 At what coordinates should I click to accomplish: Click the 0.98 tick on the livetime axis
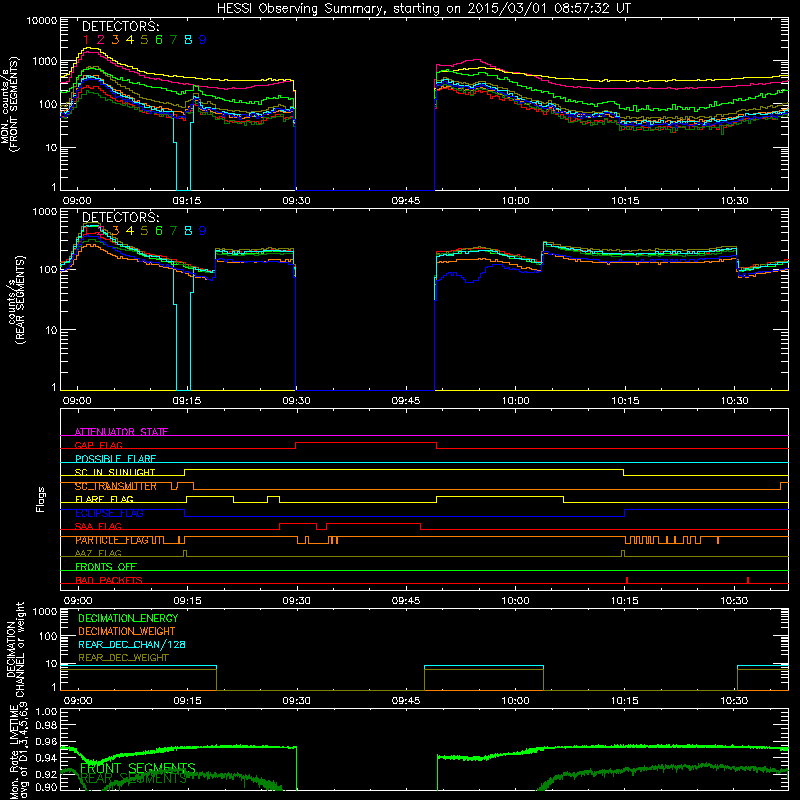pyautogui.click(x=46, y=725)
